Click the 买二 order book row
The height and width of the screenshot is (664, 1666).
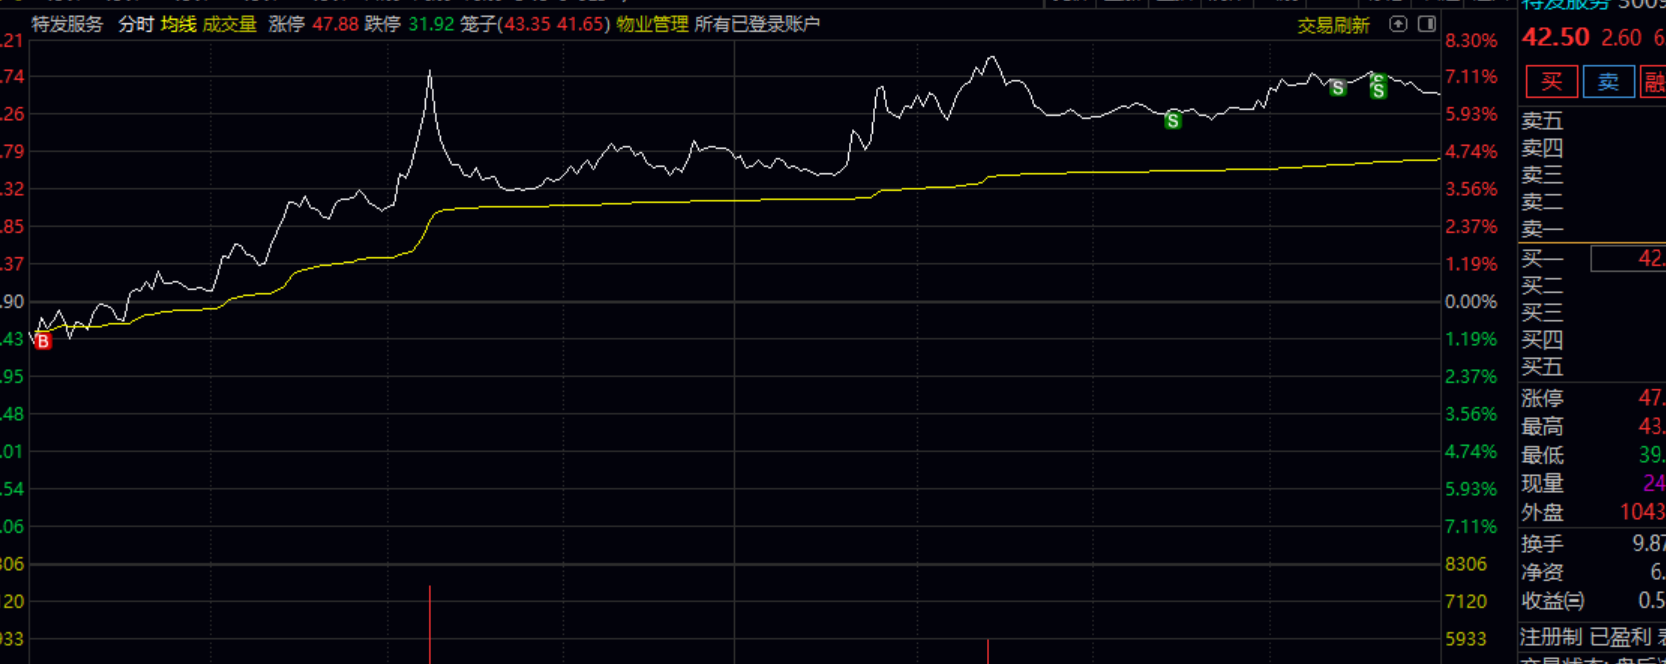[x=1592, y=286]
